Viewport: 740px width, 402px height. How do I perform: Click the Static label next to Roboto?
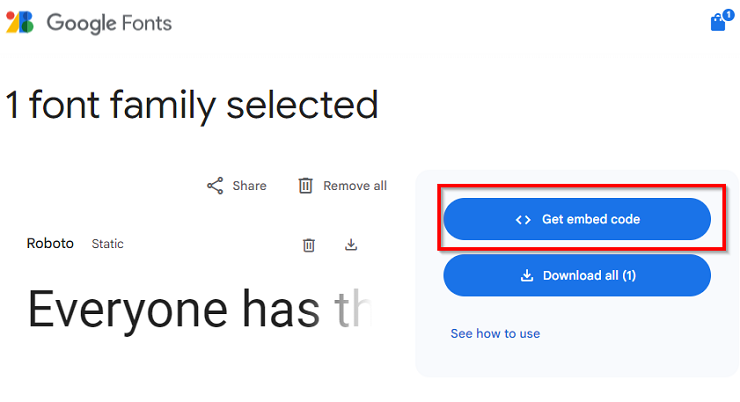pyautogui.click(x=108, y=244)
